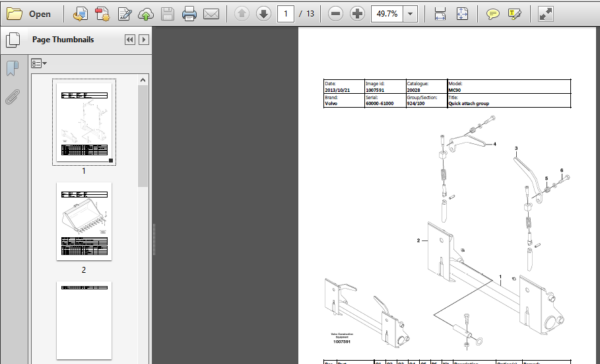Viewport: 600px width, 364px height.
Task: Click the Edit PDF pencil icon
Action: coord(124,14)
